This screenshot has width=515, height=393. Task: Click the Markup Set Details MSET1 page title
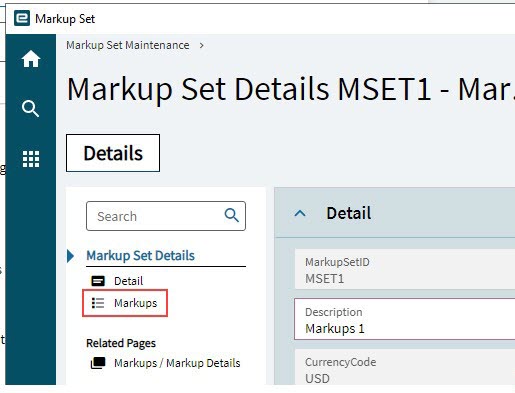(291, 89)
